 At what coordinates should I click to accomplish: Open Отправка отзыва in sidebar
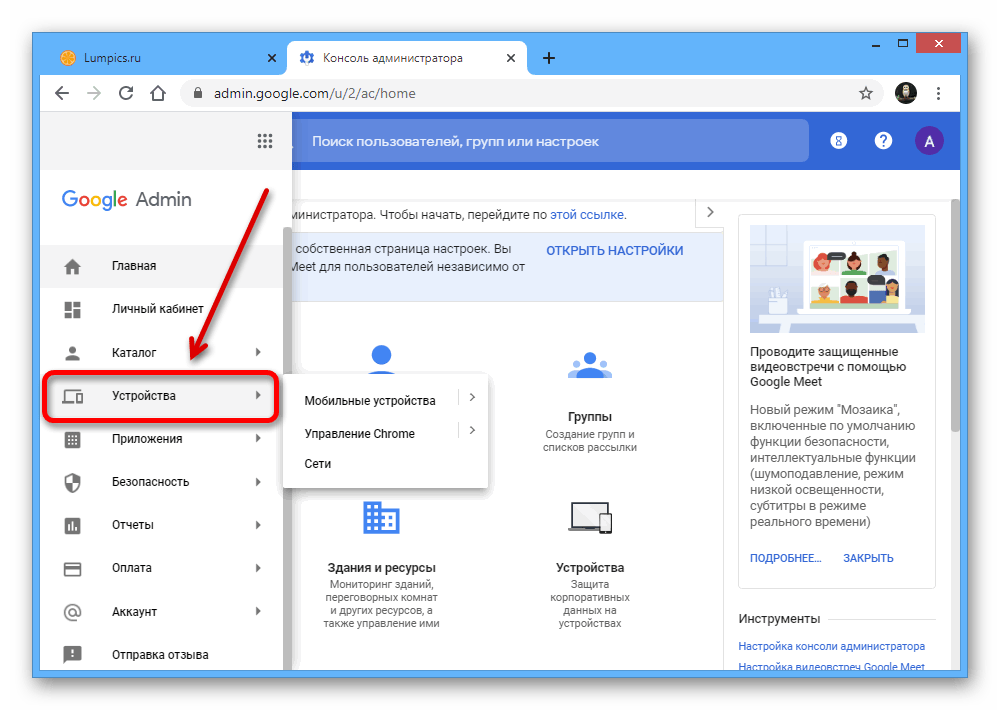point(161,655)
